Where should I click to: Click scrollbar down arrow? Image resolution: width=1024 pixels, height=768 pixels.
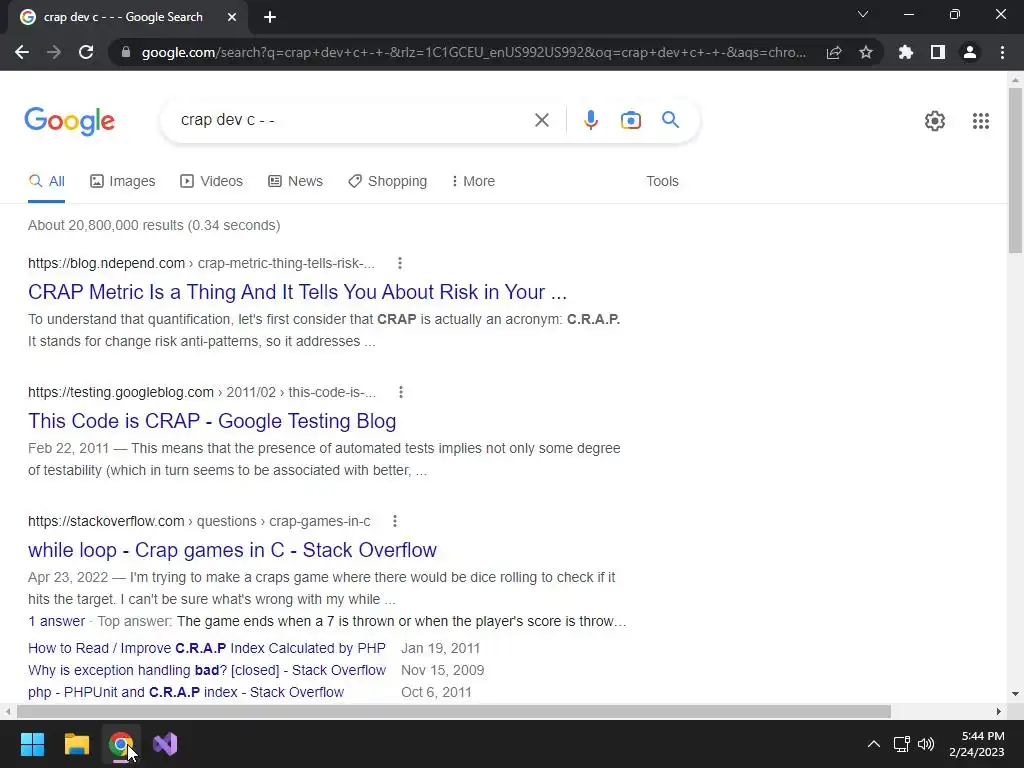[1015, 694]
